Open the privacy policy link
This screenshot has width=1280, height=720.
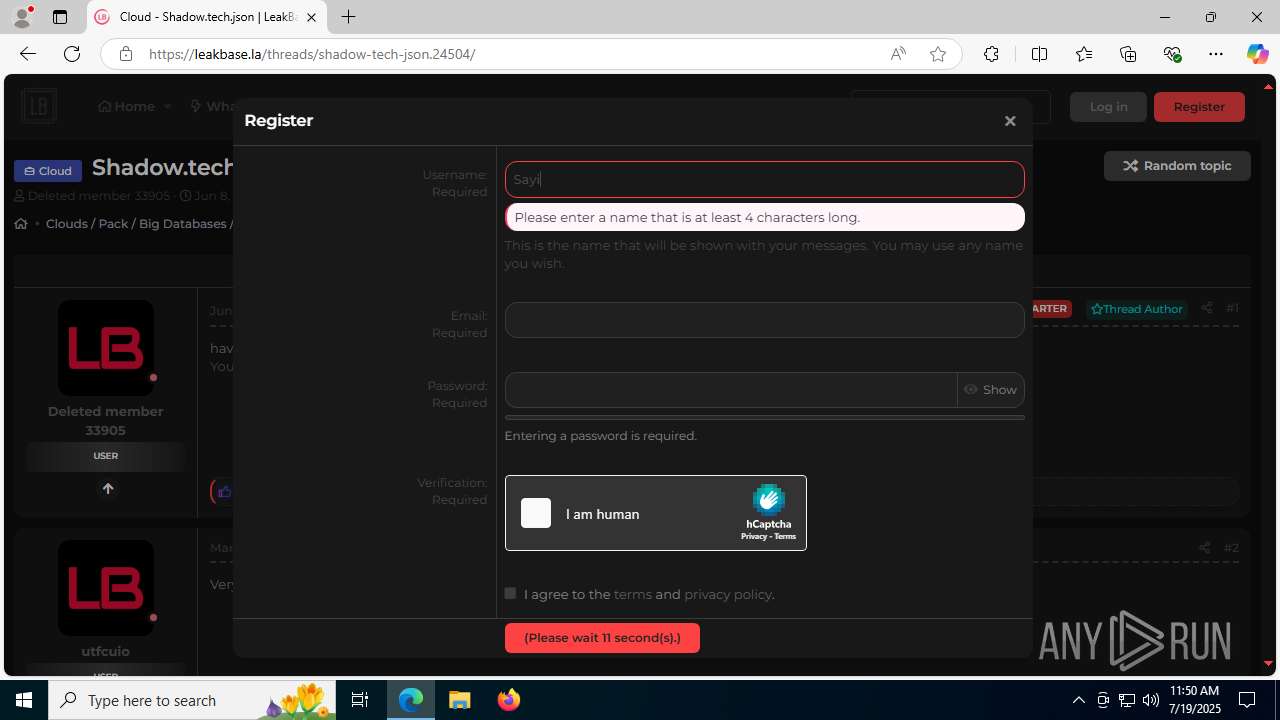coord(728,594)
